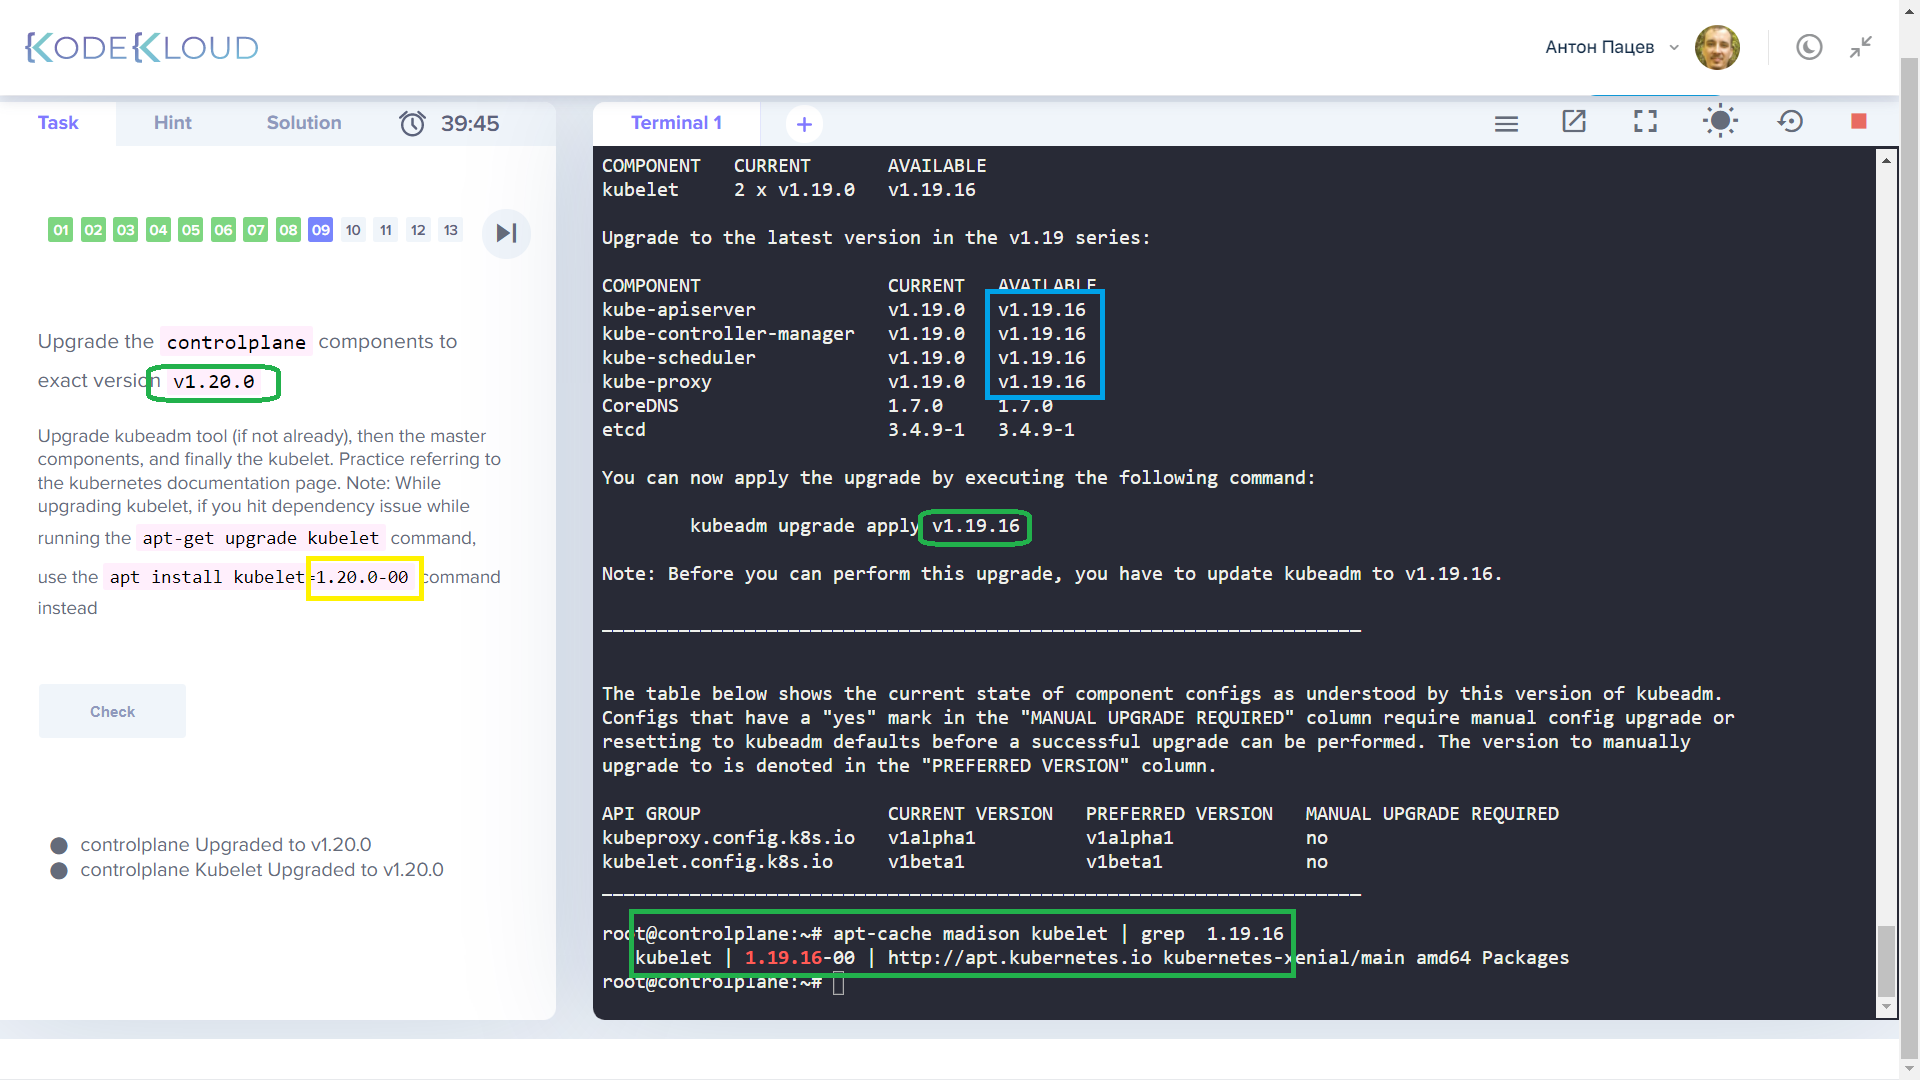Switch to the Hint tab
Viewport: 1920px width, 1080px height.
172,123
